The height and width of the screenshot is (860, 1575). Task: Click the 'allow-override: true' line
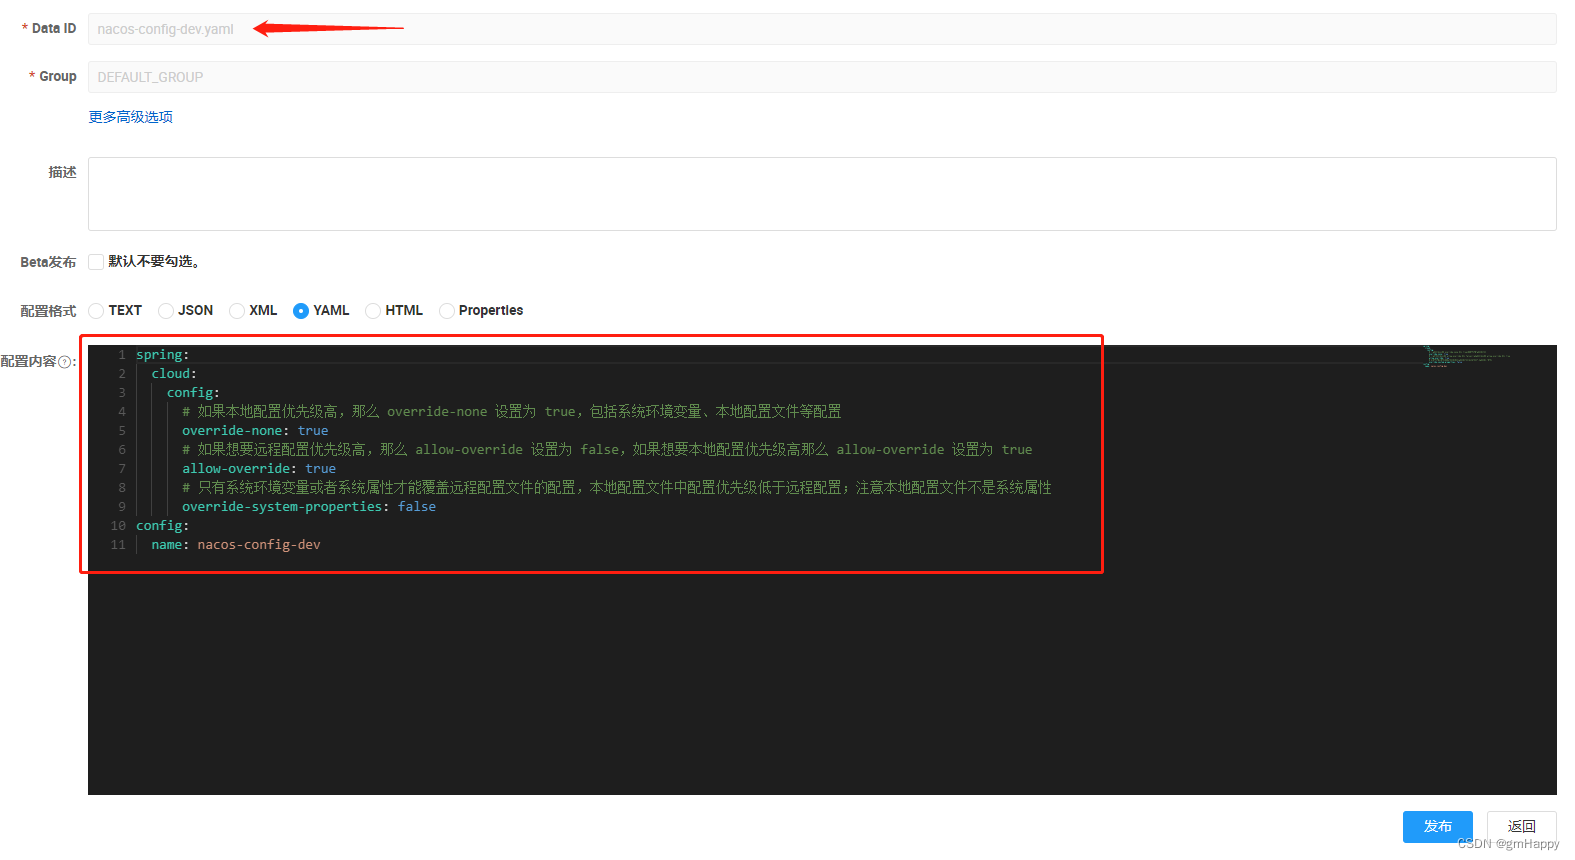pos(259,469)
